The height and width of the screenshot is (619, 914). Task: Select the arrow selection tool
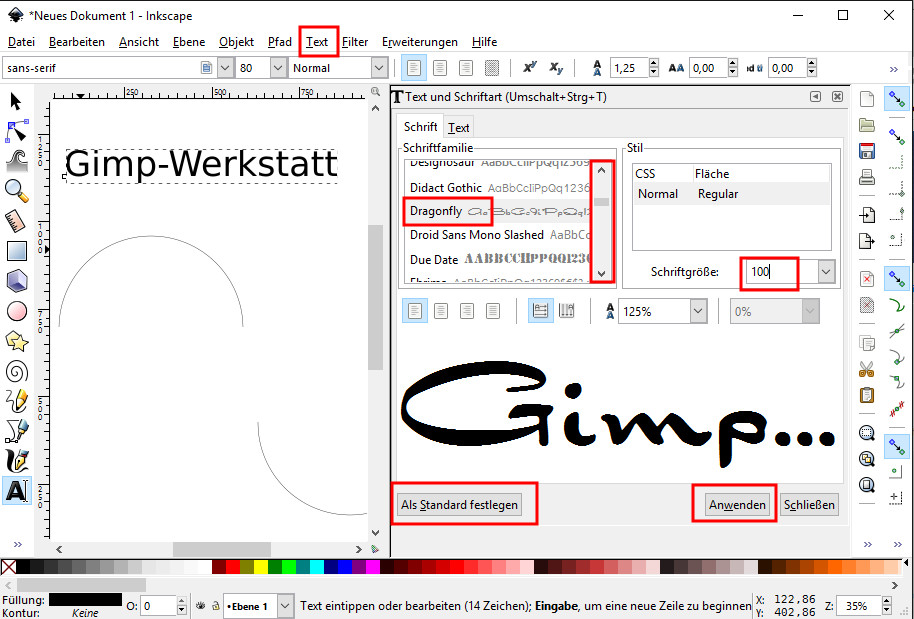[x=16, y=101]
